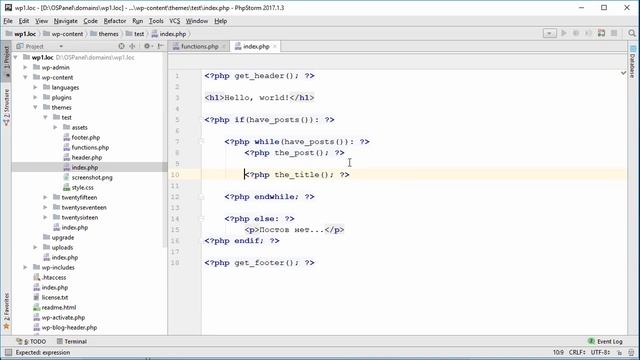The height and width of the screenshot is (360, 640).
Task: Click line number 10 in the gutter
Action: [x=175, y=175]
